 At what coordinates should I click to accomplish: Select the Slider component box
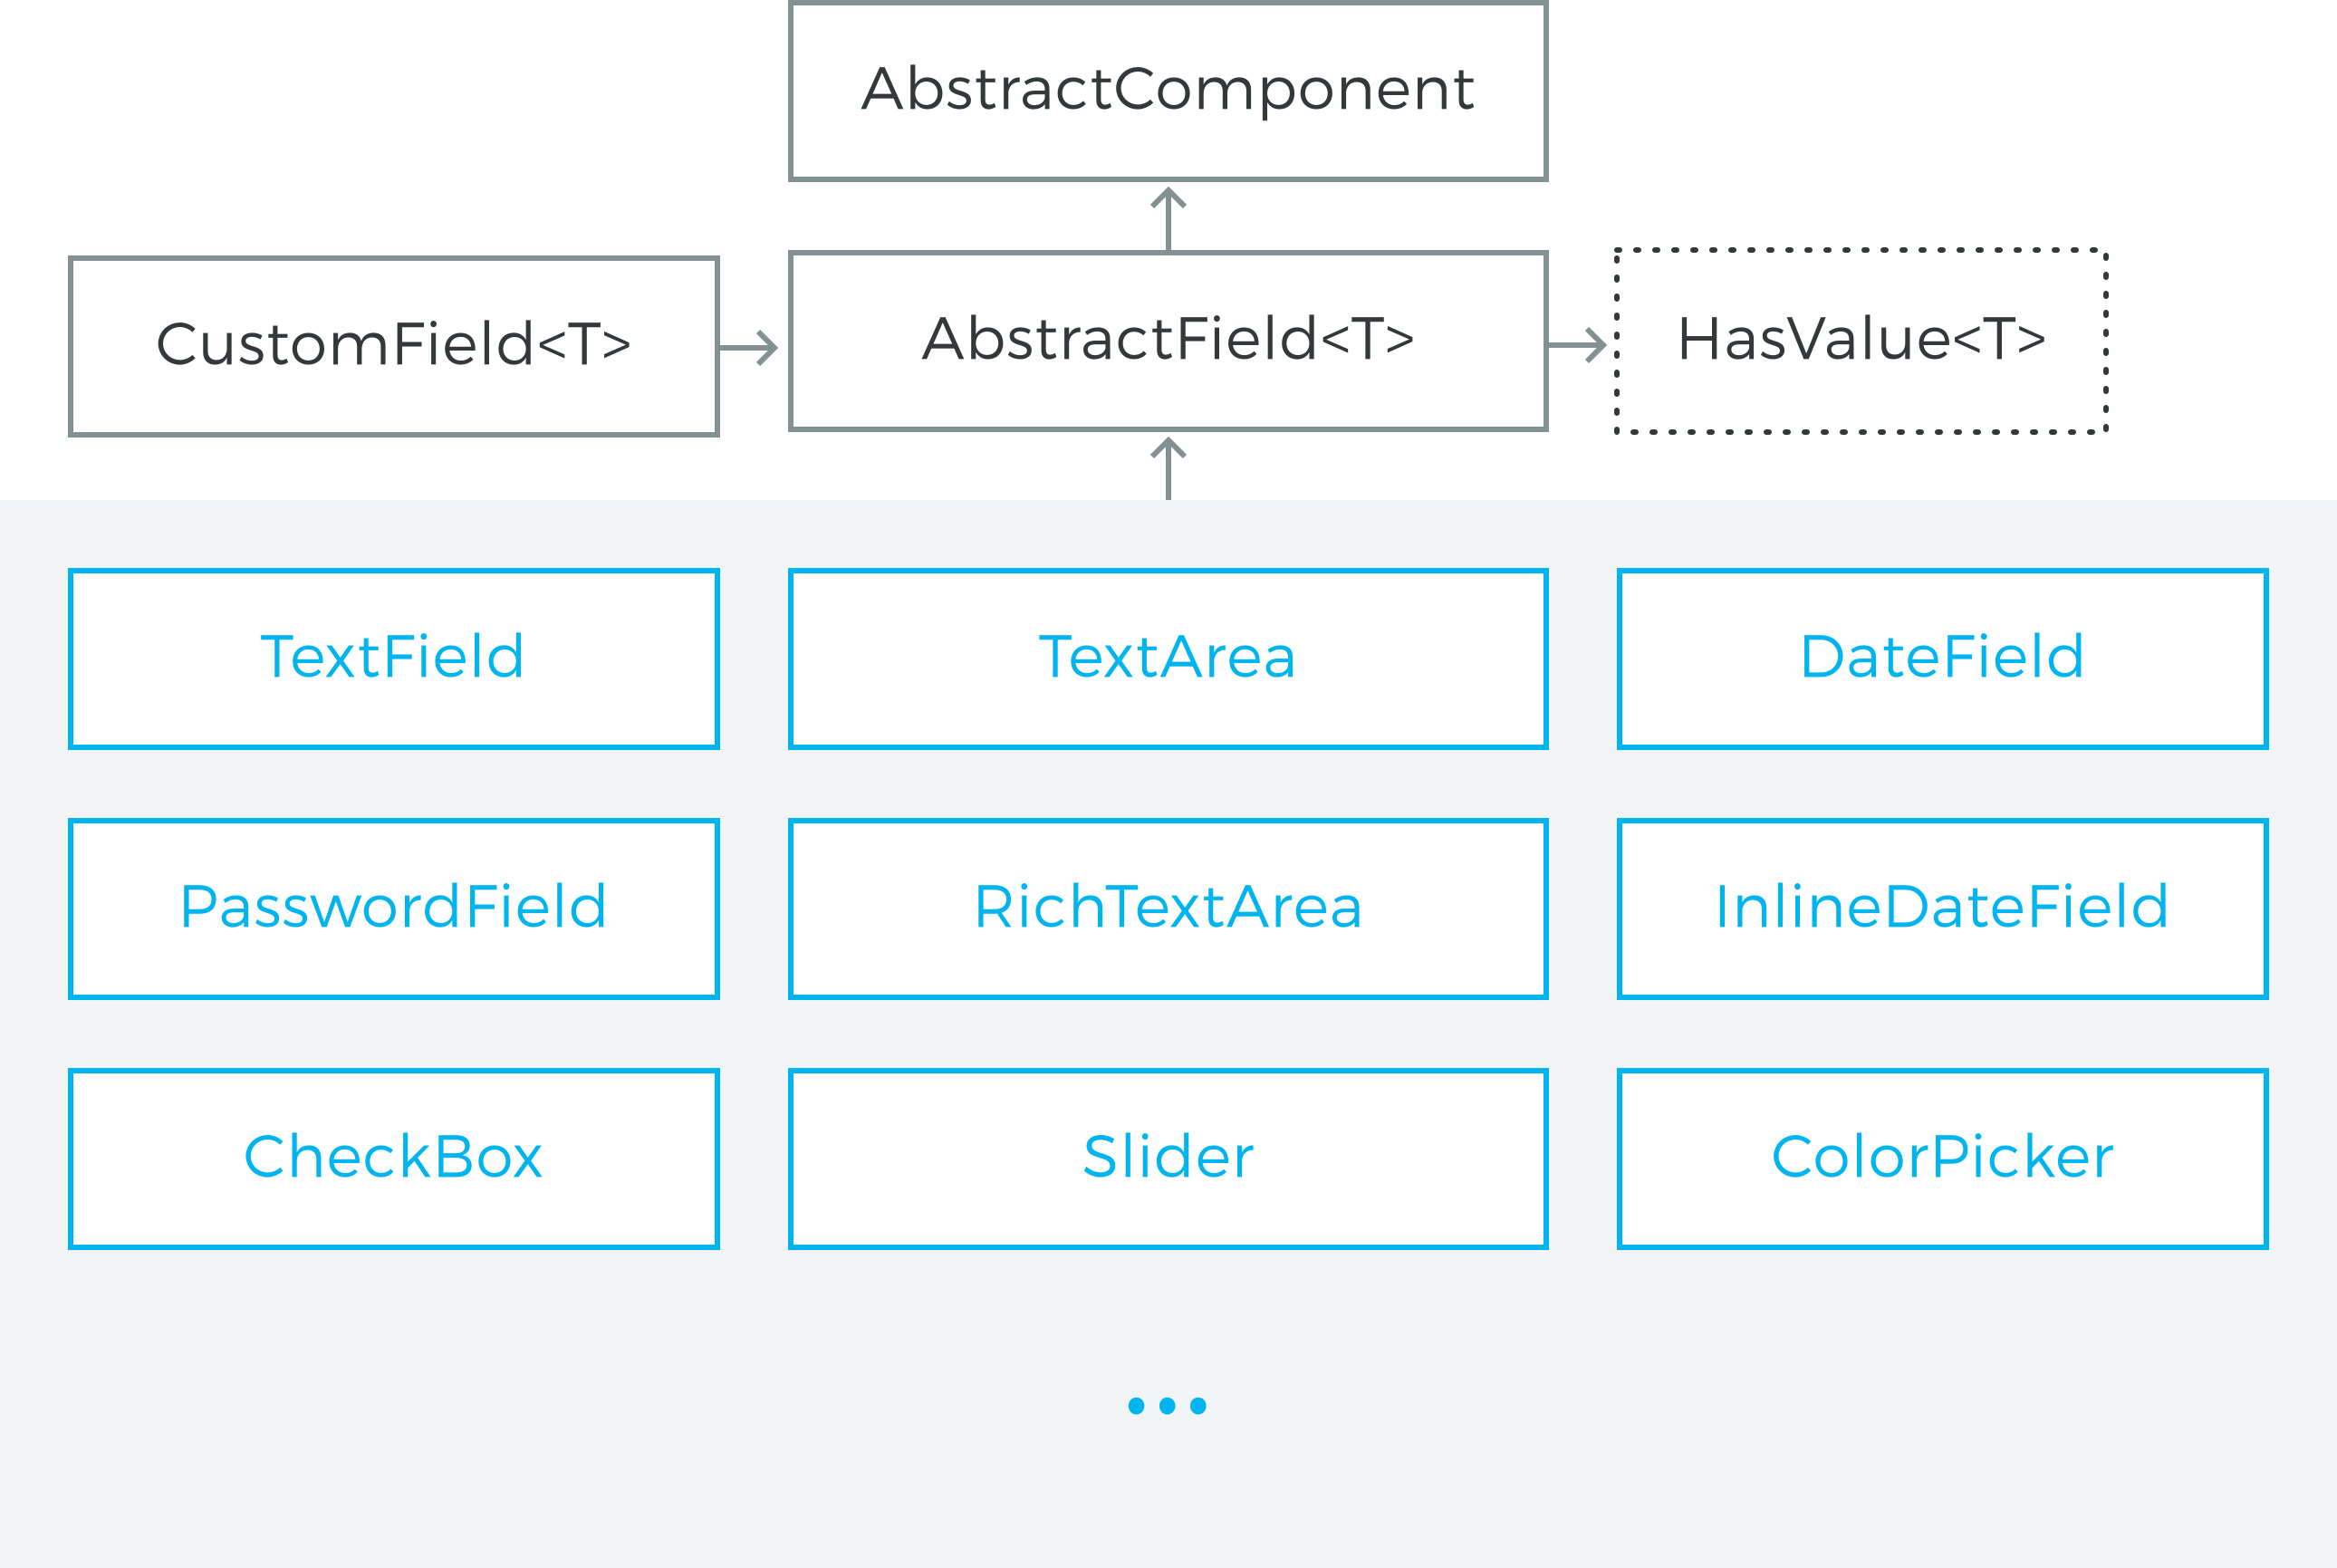point(1168,1159)
